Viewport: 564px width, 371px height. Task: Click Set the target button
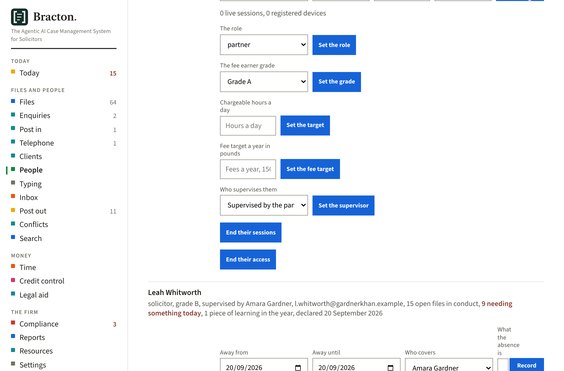coord(305,125)
